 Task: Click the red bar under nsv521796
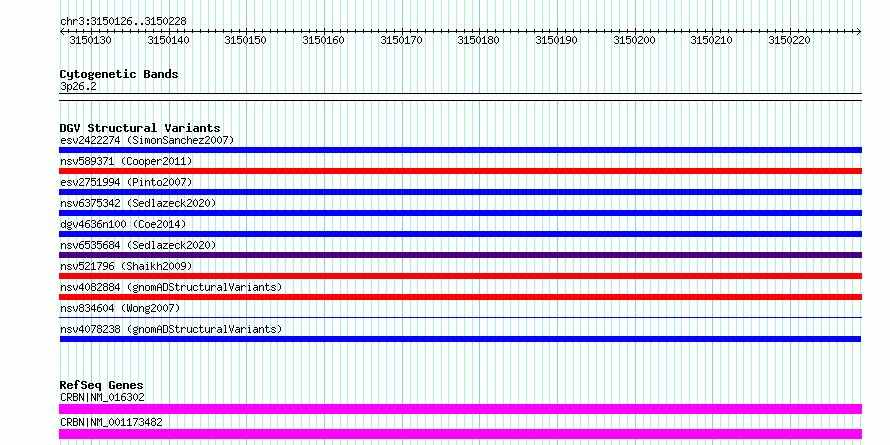click(x=460, y=276)
